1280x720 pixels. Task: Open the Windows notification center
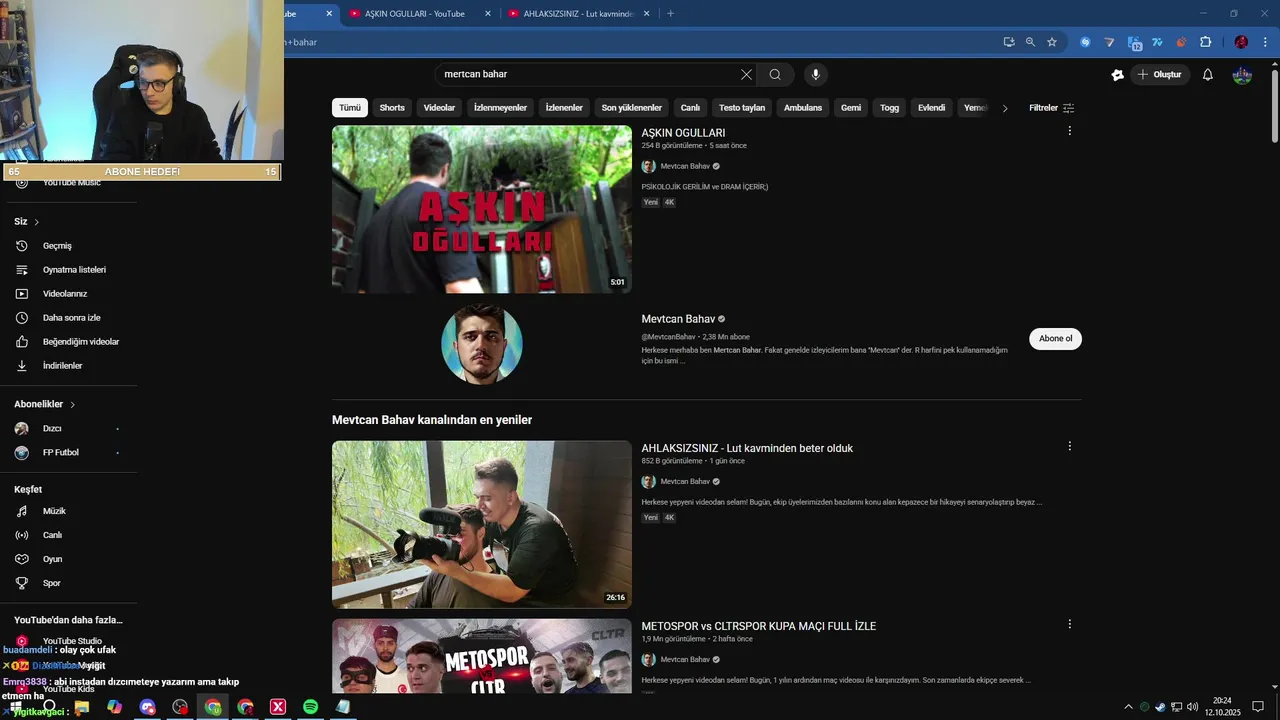[1258, 707]
